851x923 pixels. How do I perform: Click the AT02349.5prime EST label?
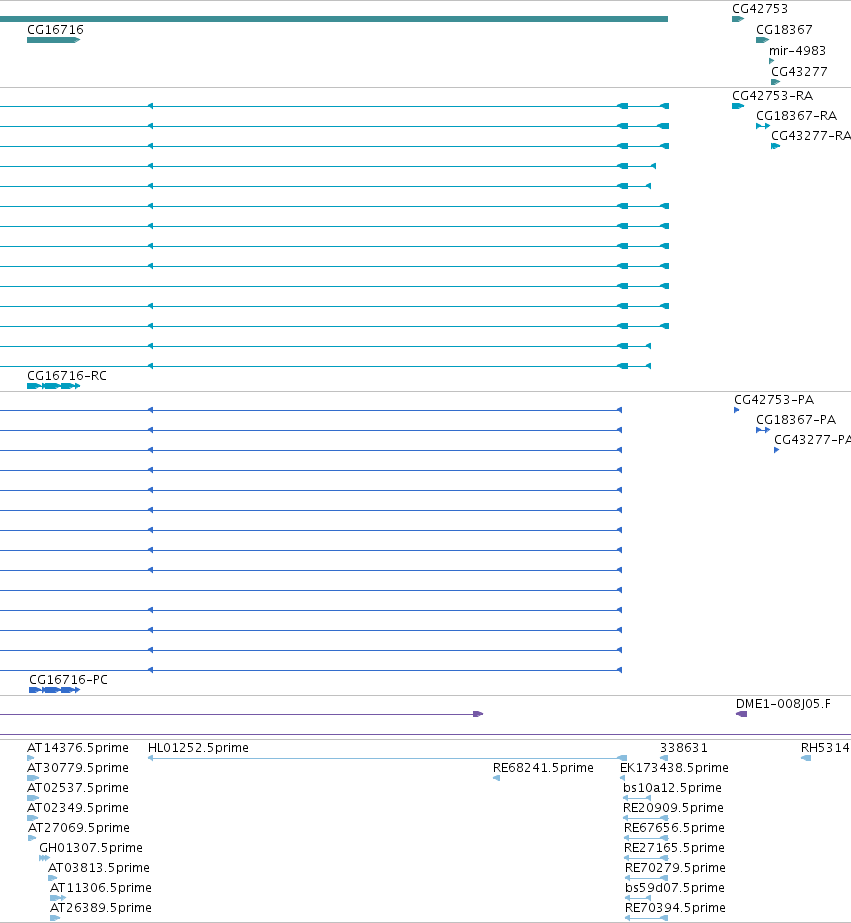coord(78,808)
